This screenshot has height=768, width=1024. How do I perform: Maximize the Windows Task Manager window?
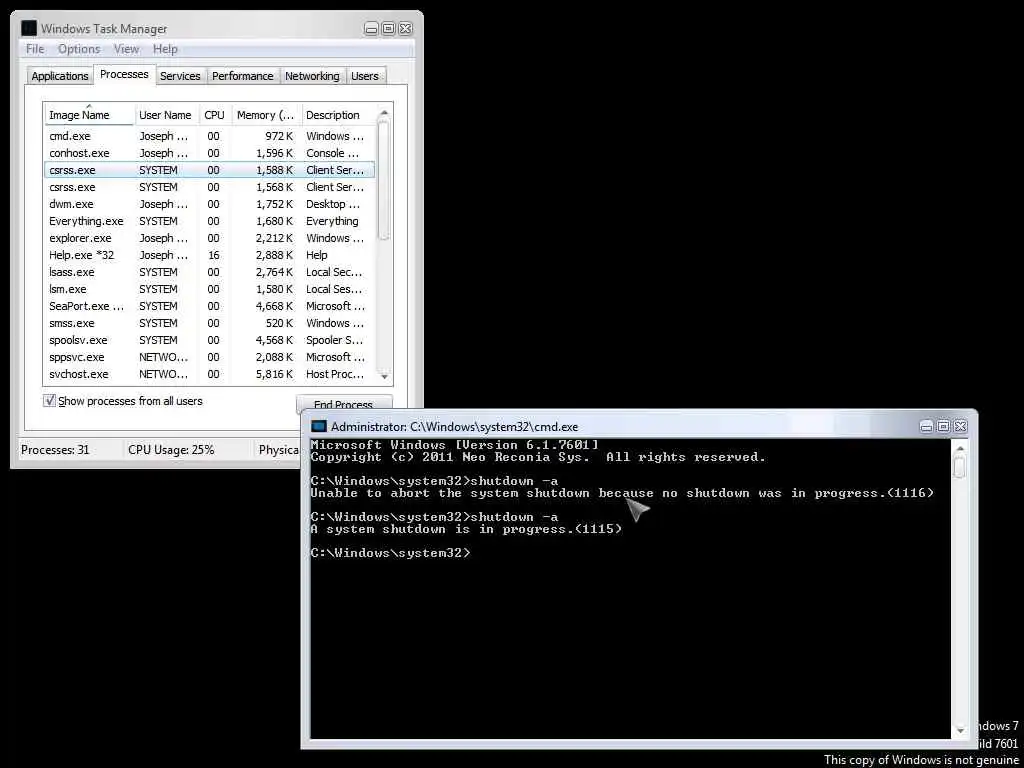[388, 29]
